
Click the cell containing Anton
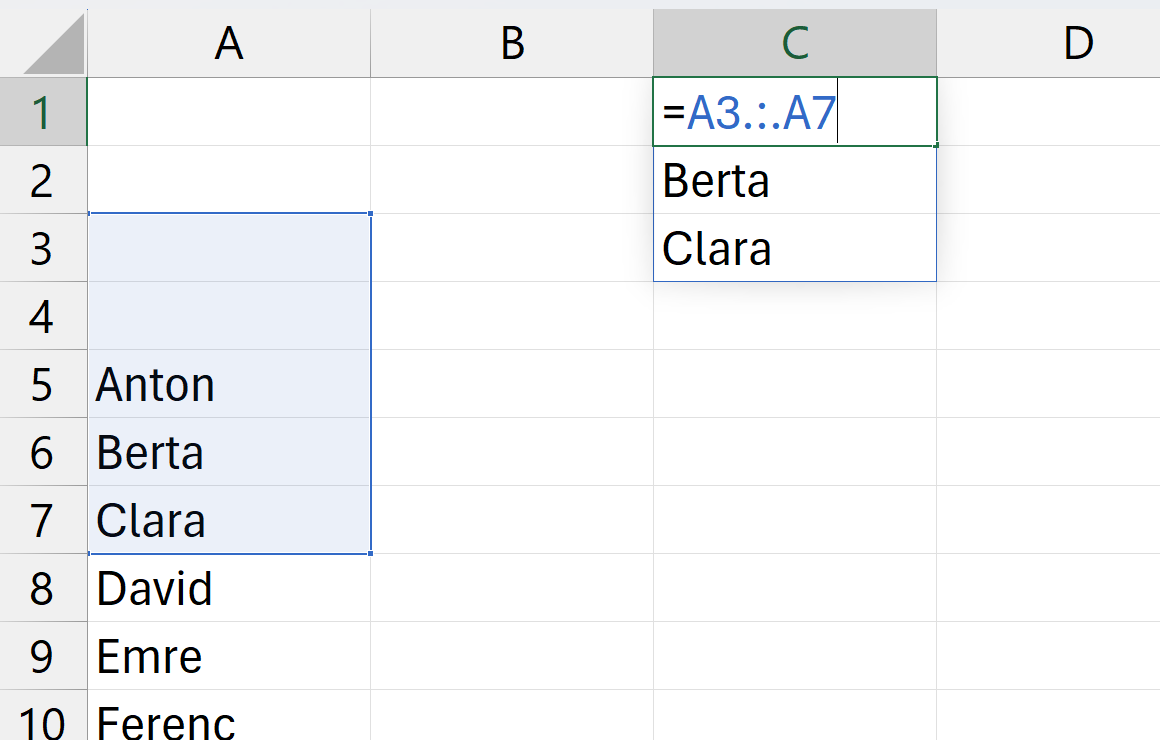pyautogui.click(x=229, y=384)
